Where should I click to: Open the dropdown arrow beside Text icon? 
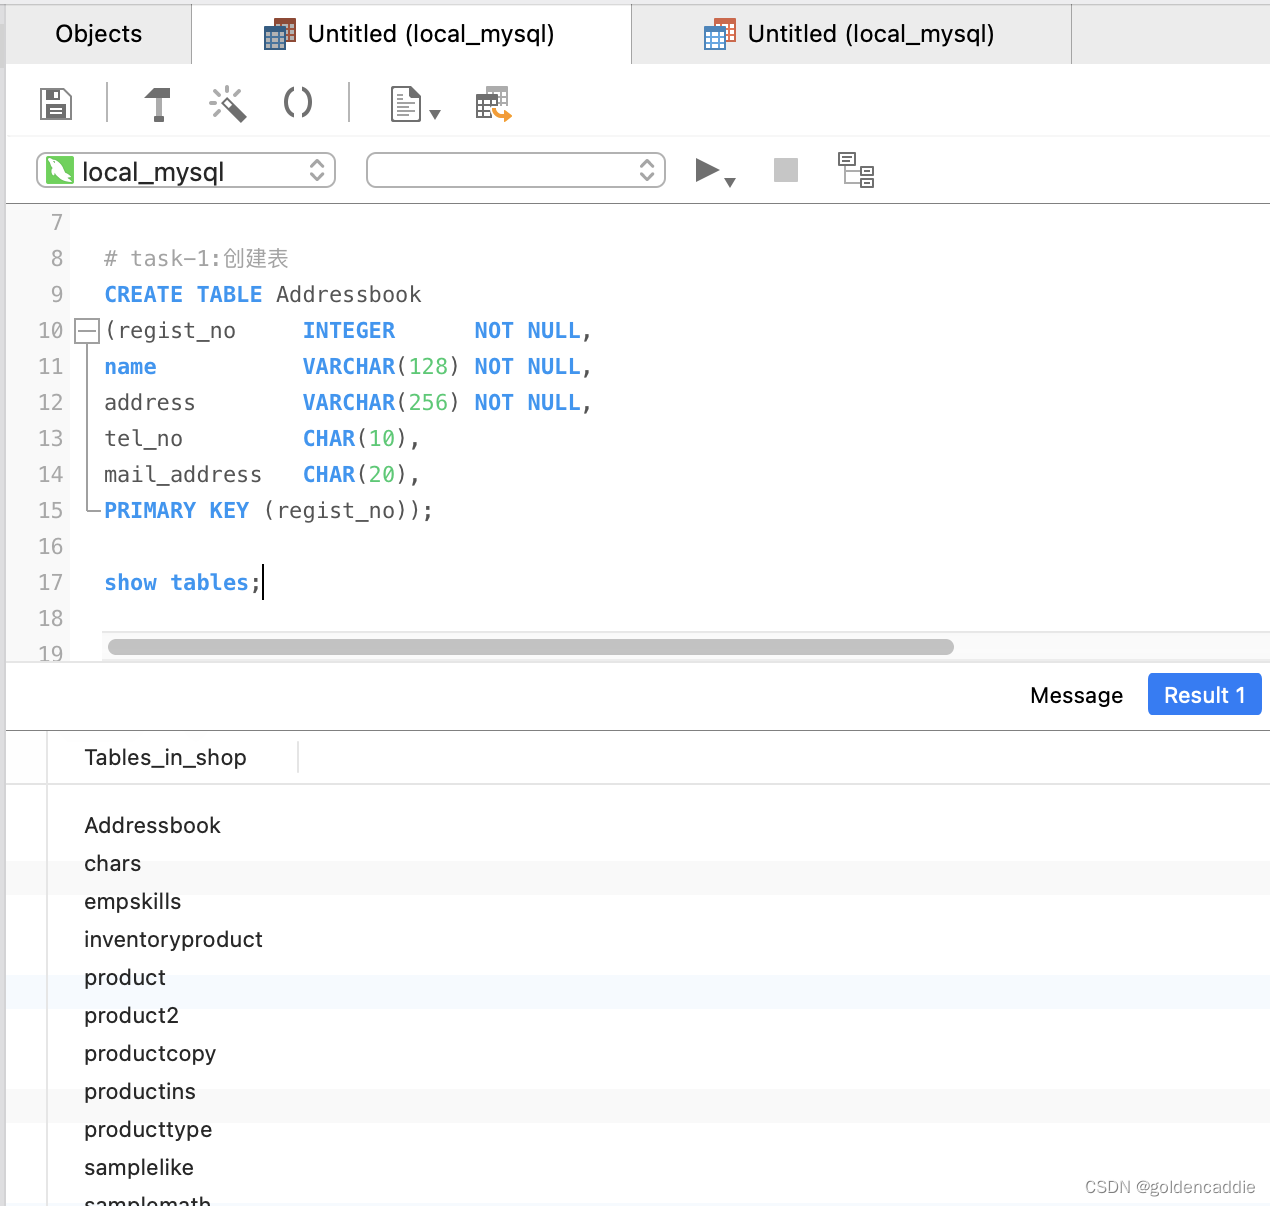[435, 114]
